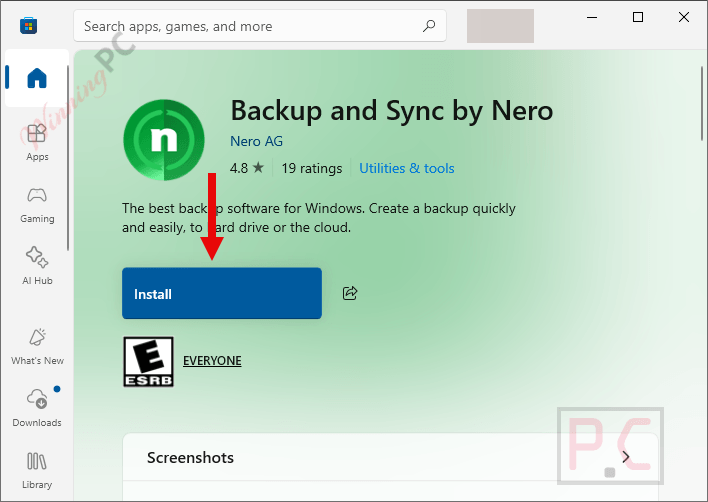Open the Home tab in sidebar
Screen dimensions: 708x502
click(37, 78)
